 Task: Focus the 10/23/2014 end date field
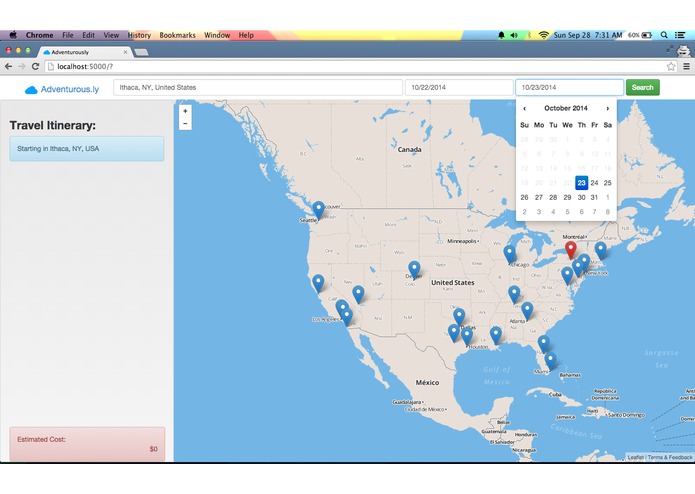click(x=569, y=88)
